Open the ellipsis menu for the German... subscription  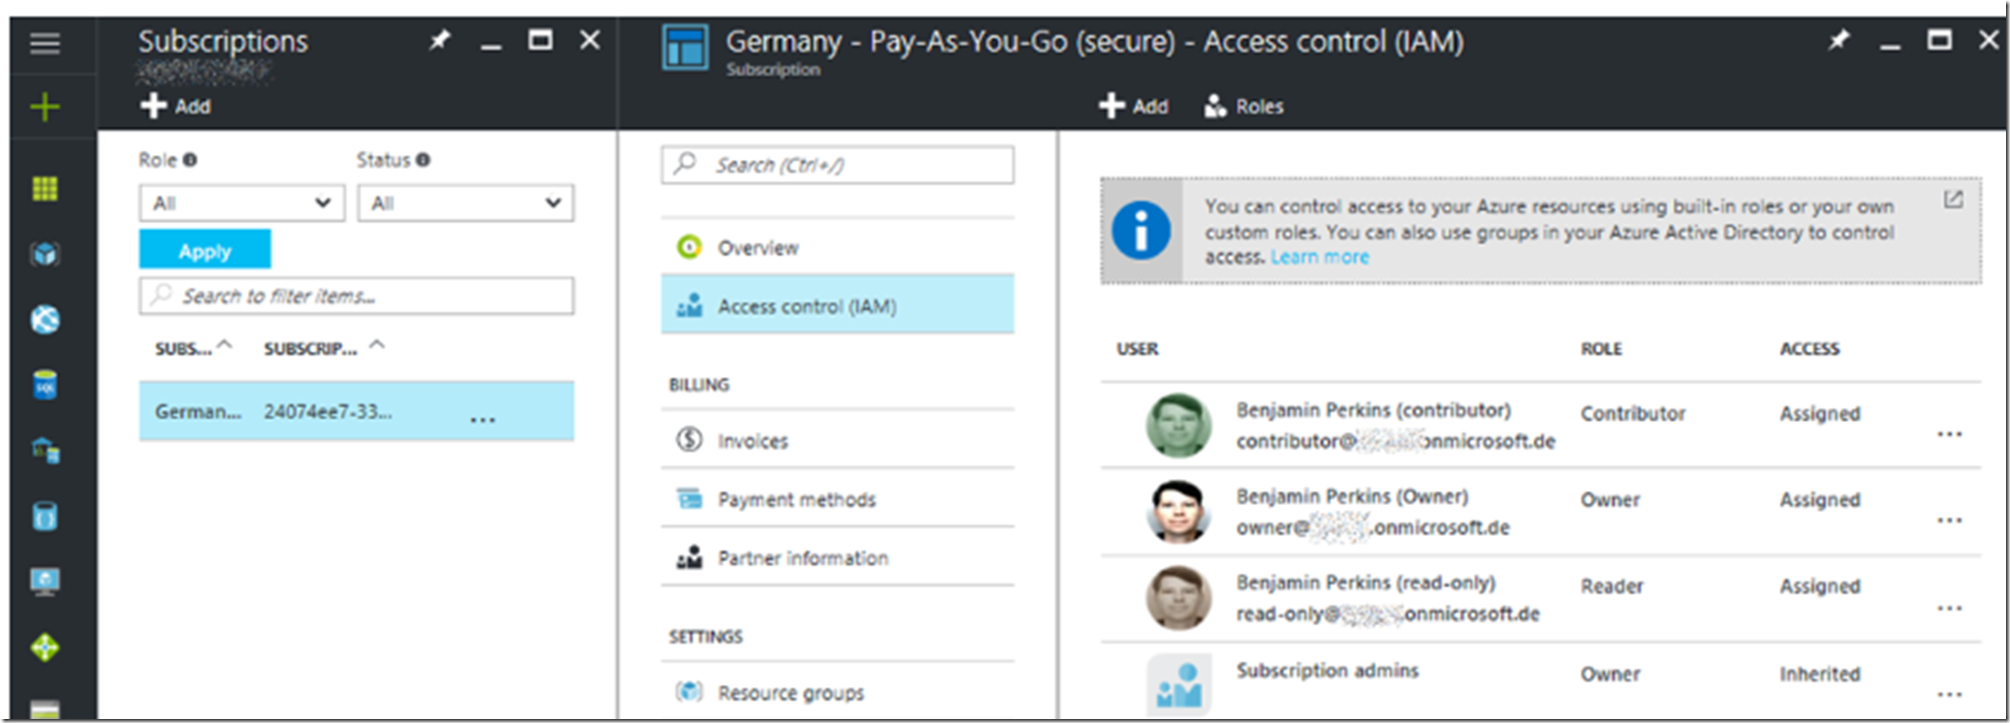click(483, 419)
